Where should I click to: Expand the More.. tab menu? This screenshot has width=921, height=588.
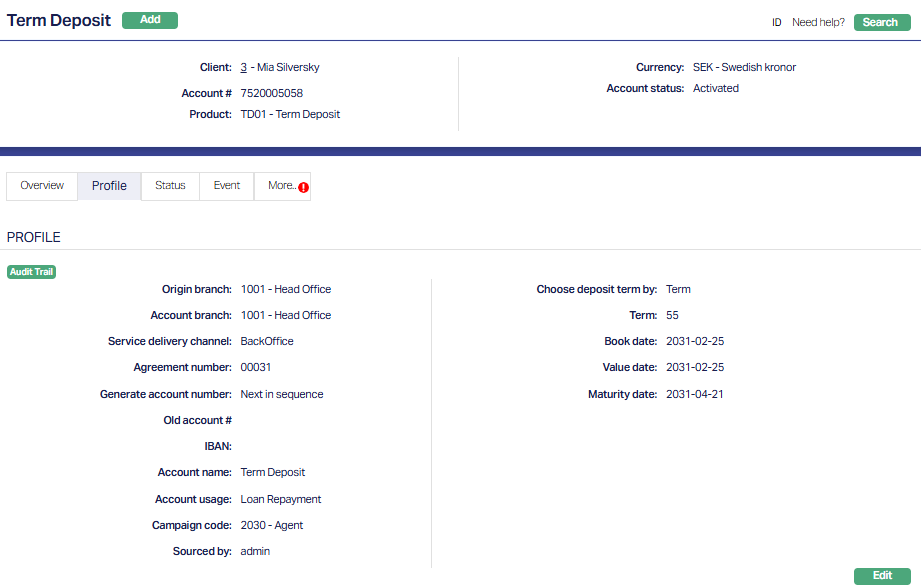[281, 186]
